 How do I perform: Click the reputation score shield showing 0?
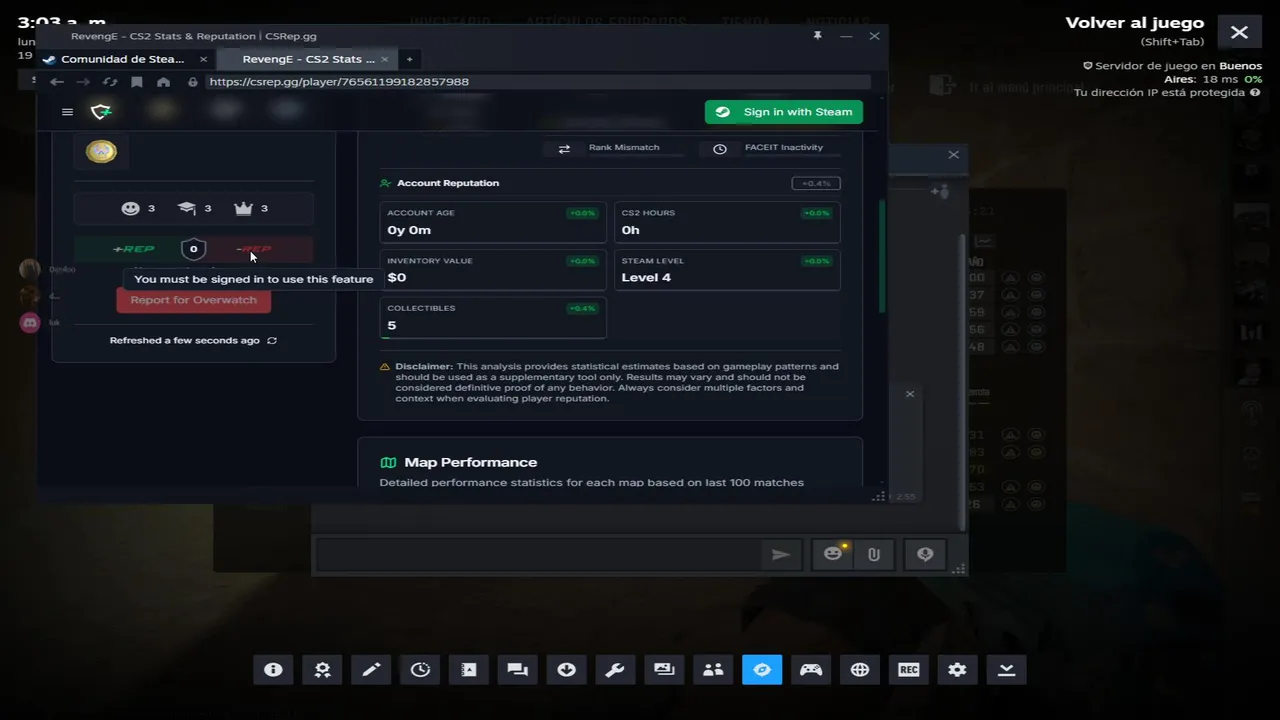pos(194,249)
